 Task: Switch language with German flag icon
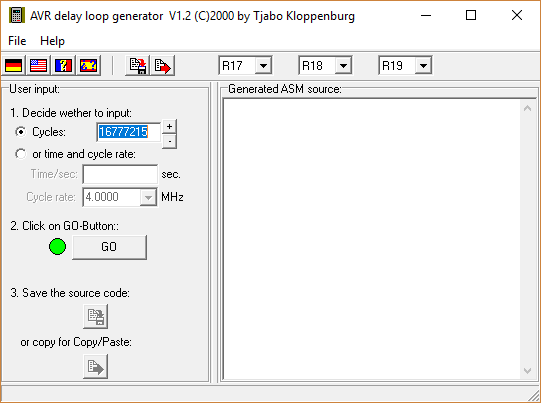tap(14, 65)
